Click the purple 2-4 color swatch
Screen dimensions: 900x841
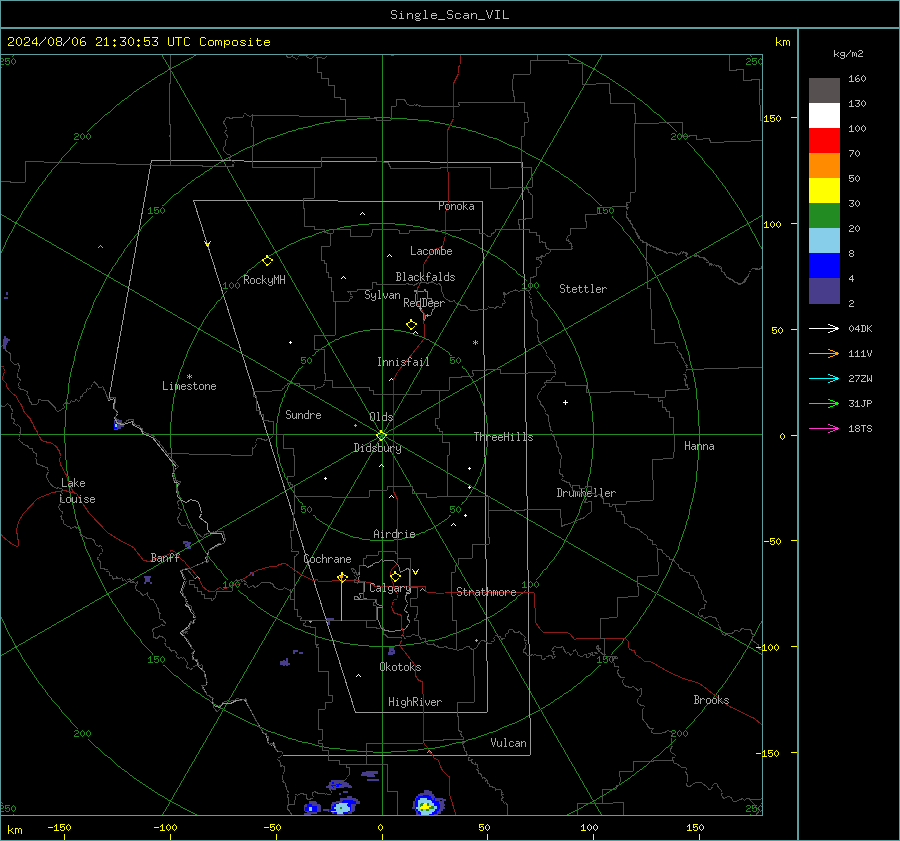824,290
